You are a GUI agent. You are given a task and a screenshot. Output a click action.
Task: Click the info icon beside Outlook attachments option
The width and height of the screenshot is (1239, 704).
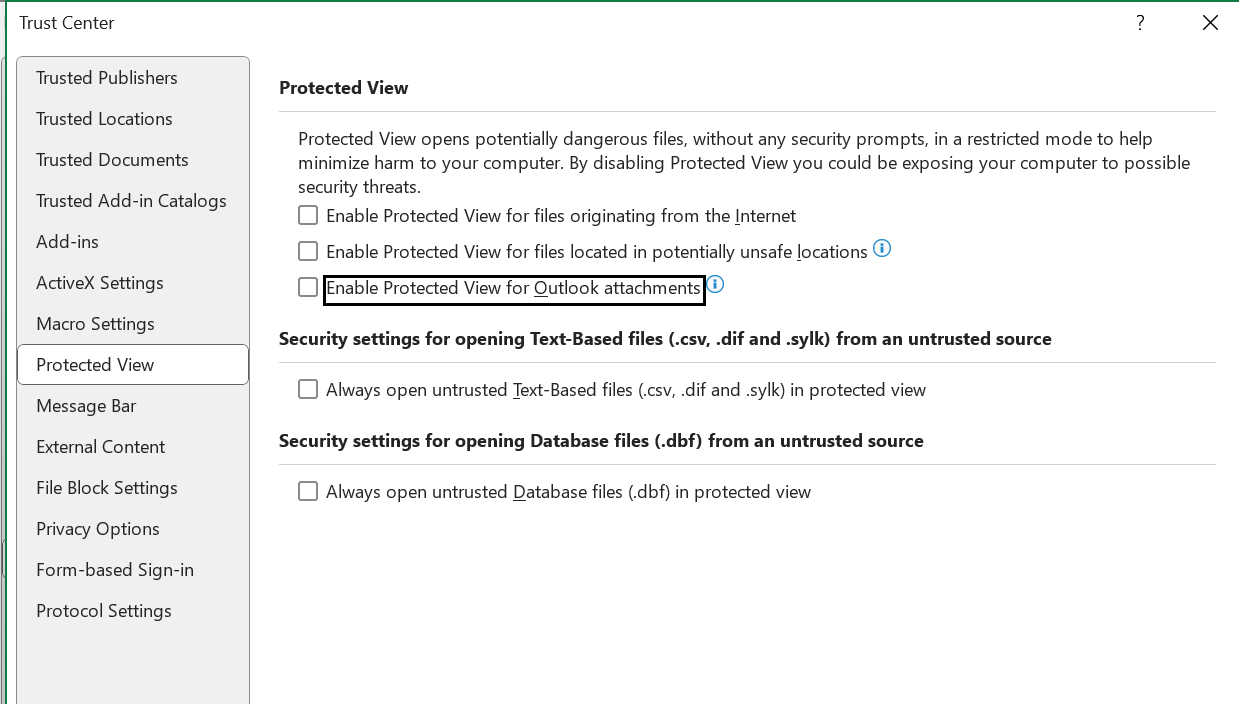click(x=716, y=285)
